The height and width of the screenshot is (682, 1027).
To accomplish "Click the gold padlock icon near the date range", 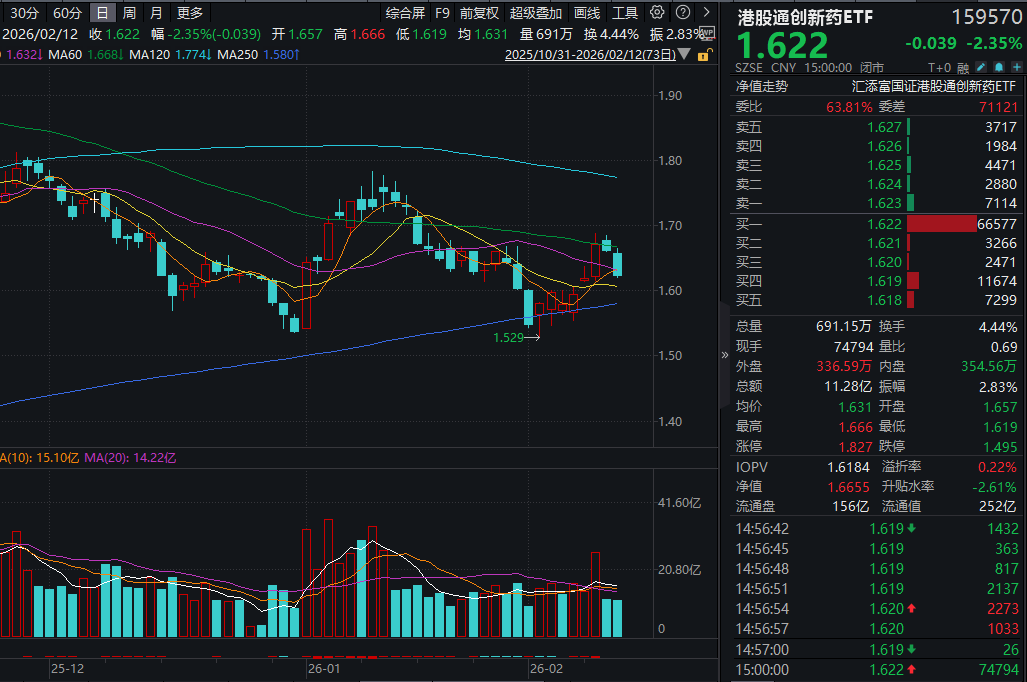I will (704, 54).
